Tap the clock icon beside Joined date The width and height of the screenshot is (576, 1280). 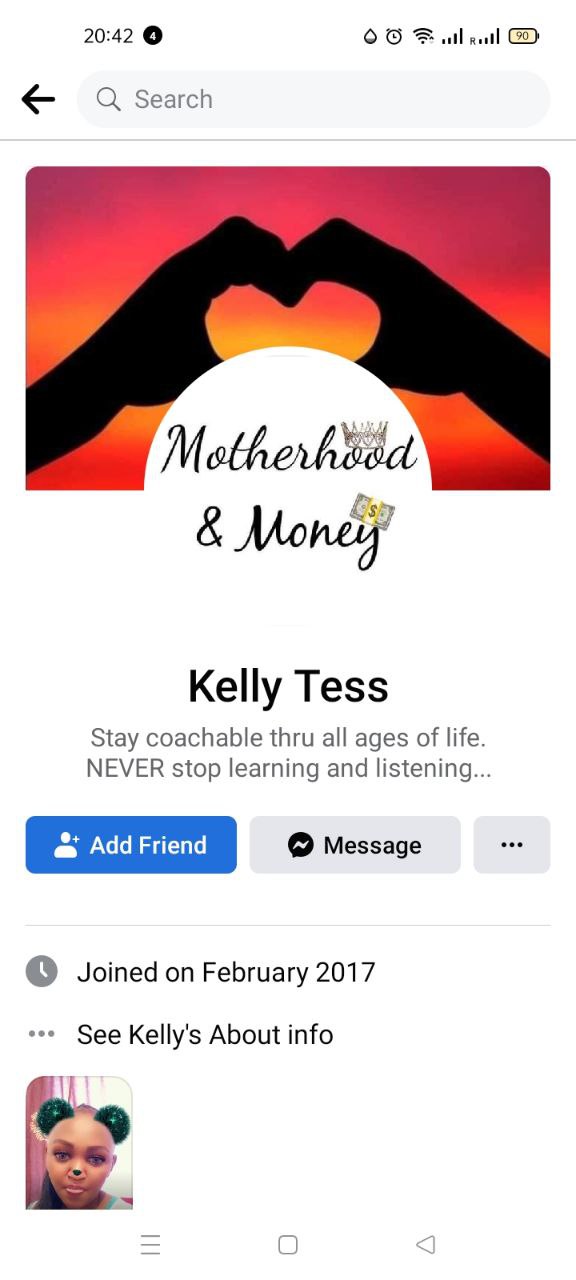pos(41,971)
